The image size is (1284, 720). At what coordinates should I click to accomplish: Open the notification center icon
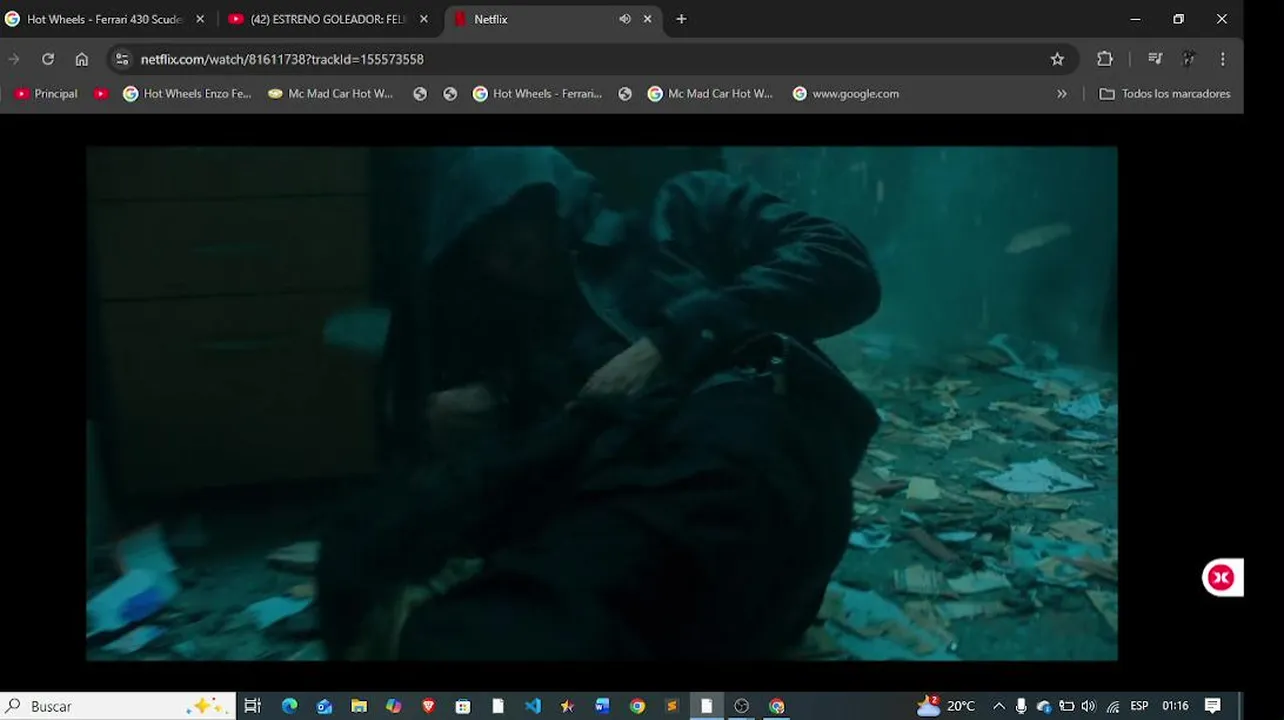[x=1212, y=706]
